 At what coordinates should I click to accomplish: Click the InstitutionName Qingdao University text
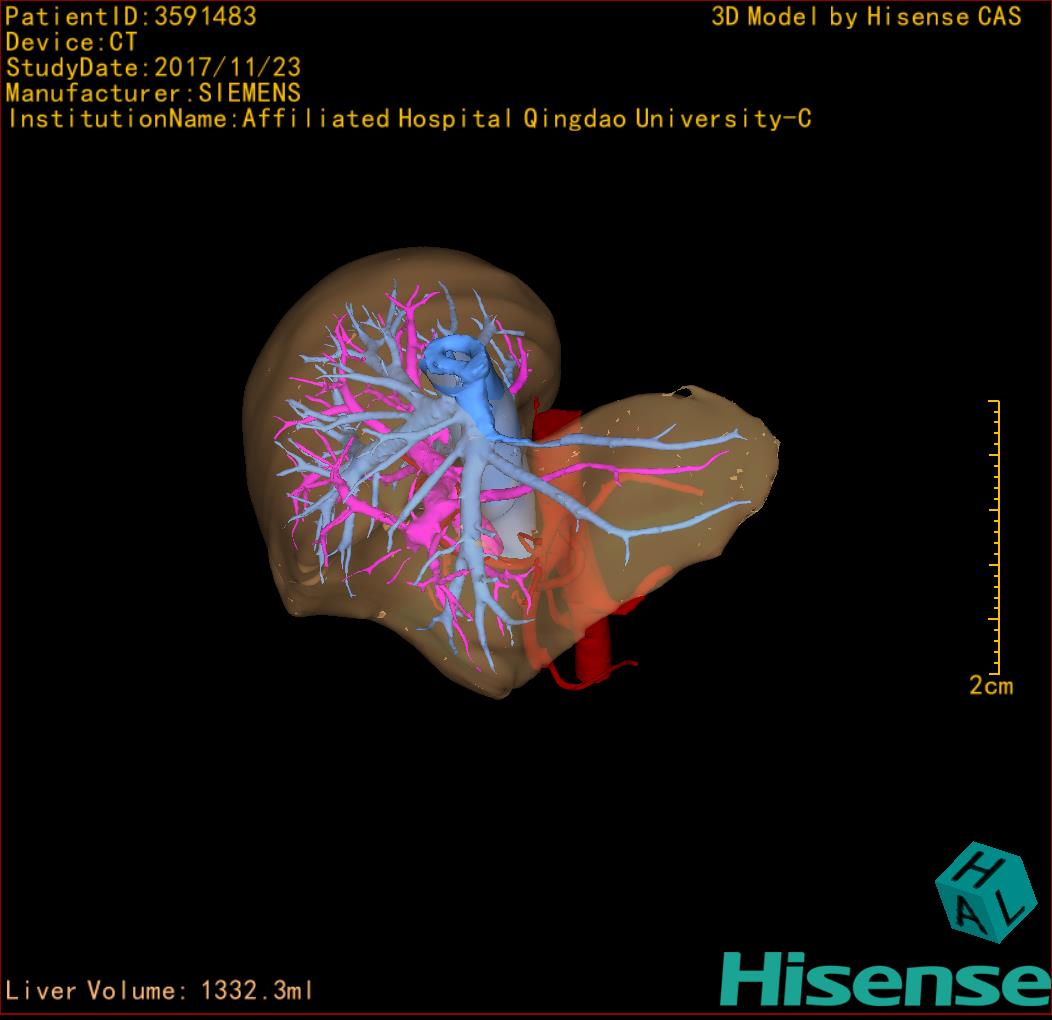coord(410,119)
